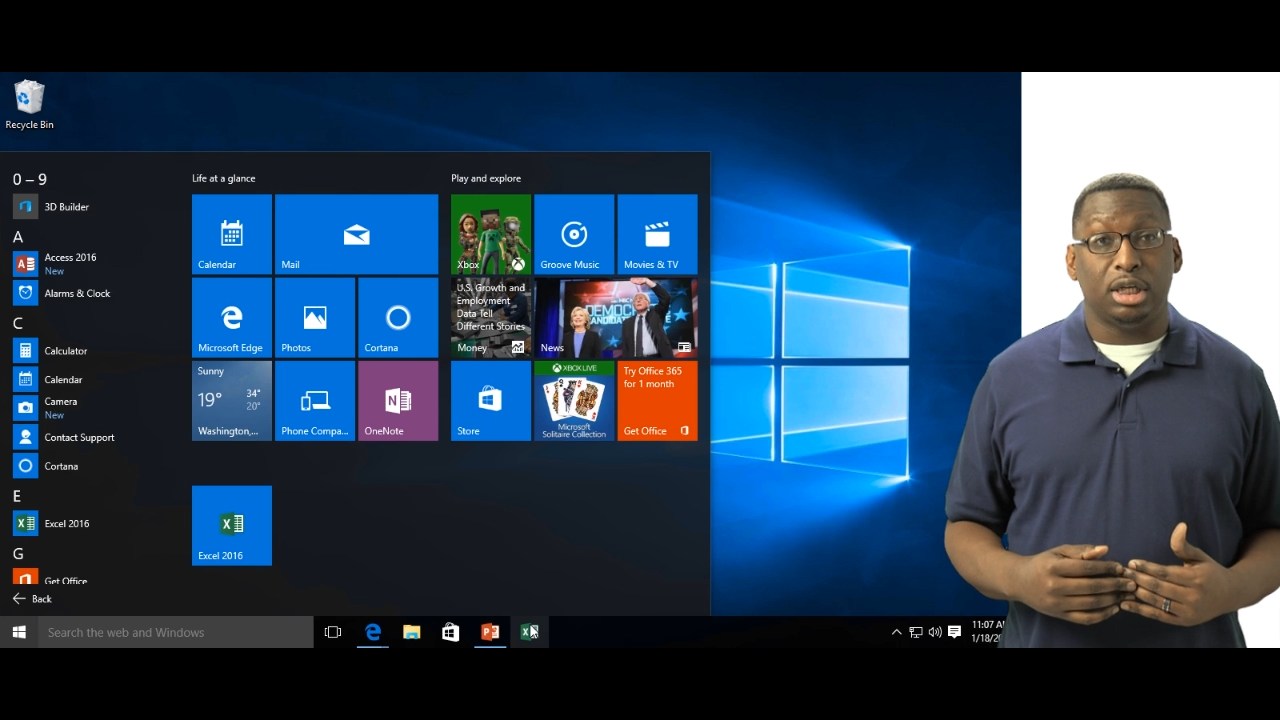The height and width of the screenshot is (720, 1280).
Task: Click the Life at a glance heading
Action: 224,178
